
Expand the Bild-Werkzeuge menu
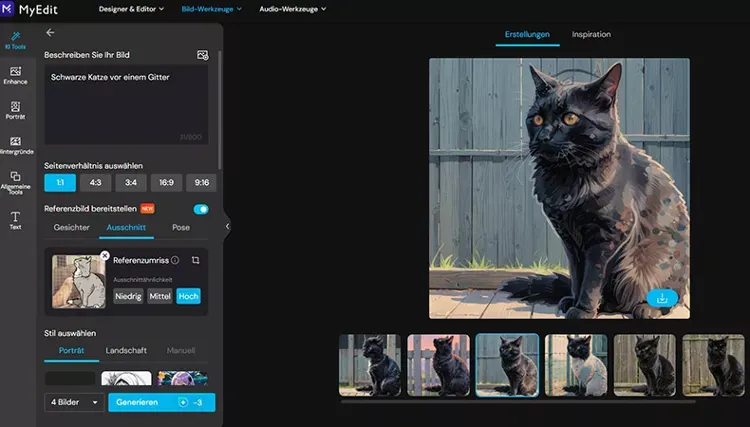[x=211, y=9]
